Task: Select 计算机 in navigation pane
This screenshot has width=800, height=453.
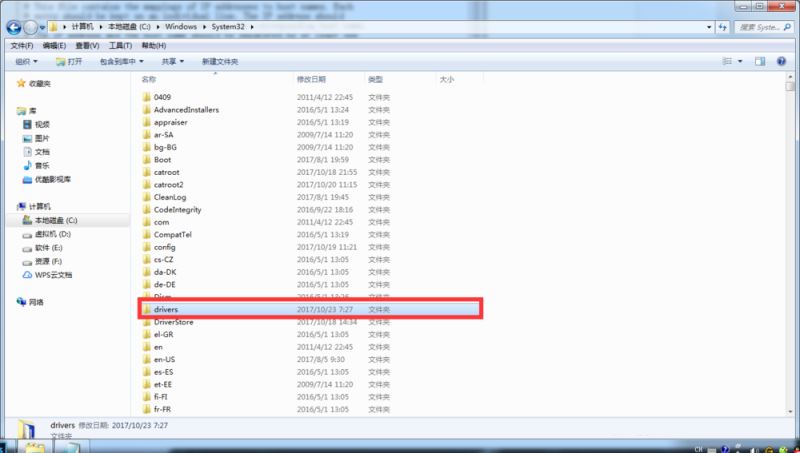Action: point(39,207)
